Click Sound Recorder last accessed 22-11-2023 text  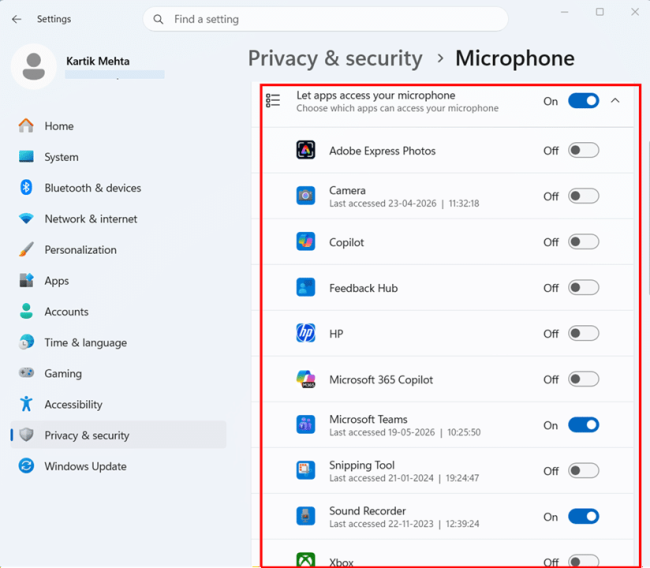(x=404, y=524)
